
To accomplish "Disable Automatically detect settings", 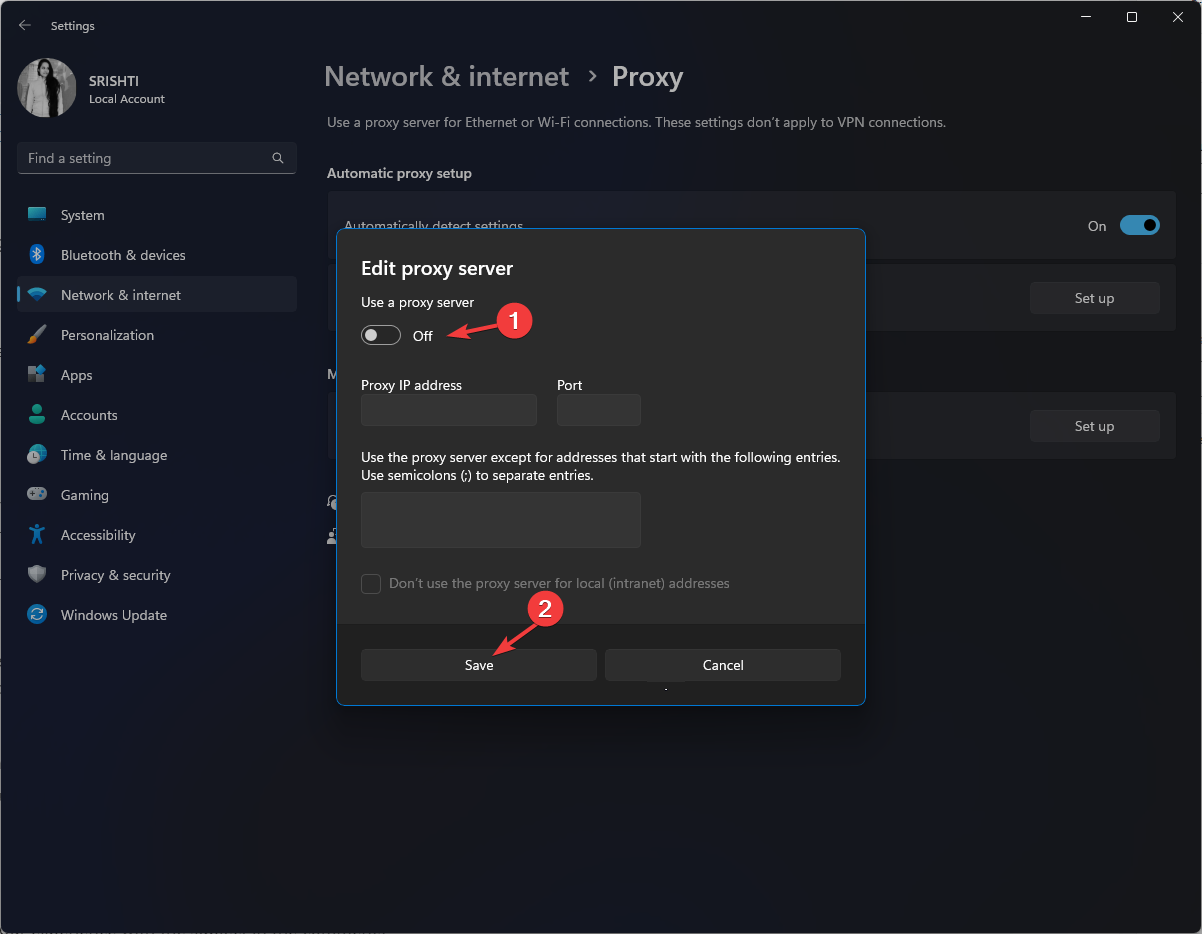I will (1139, 225).
